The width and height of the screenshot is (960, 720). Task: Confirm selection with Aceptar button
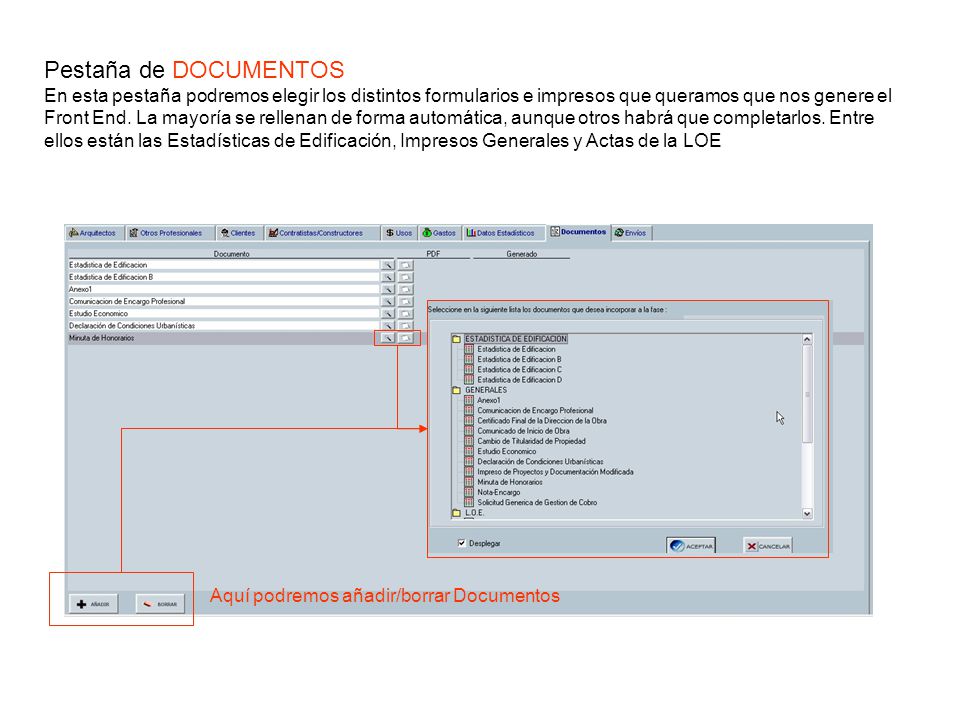(x=691, y=546)
